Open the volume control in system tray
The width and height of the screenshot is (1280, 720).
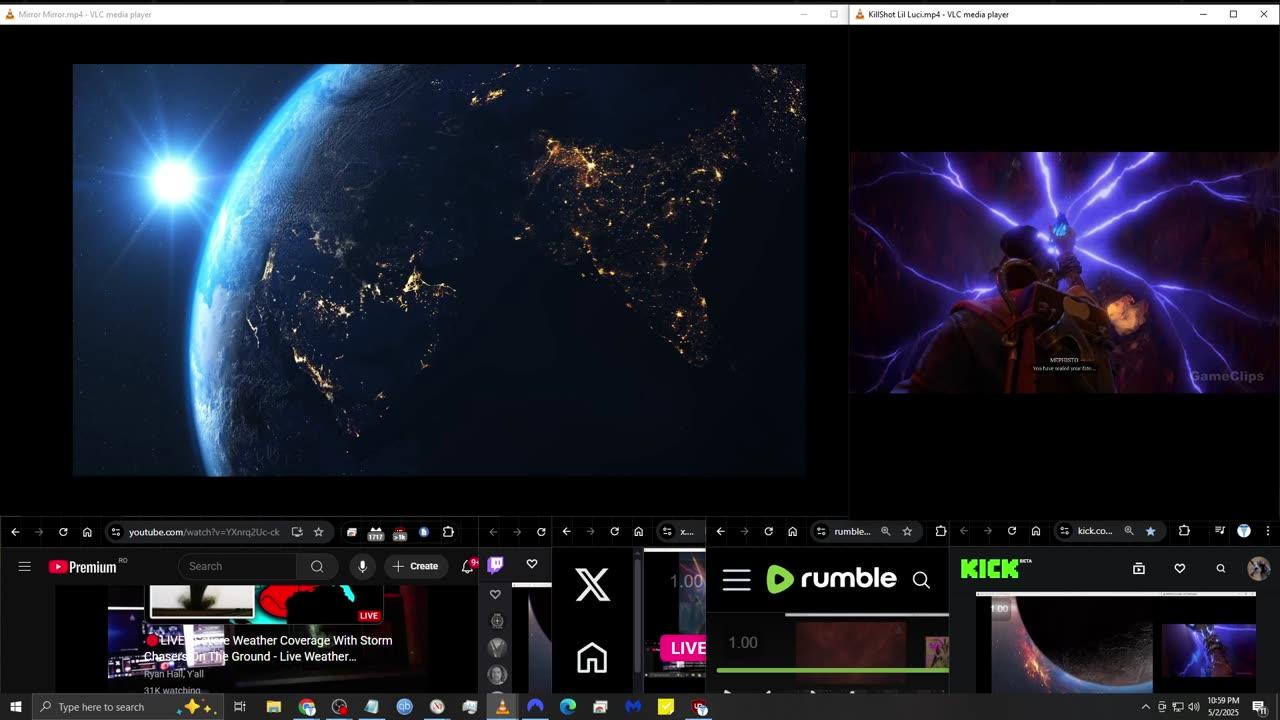(1193, 707)
